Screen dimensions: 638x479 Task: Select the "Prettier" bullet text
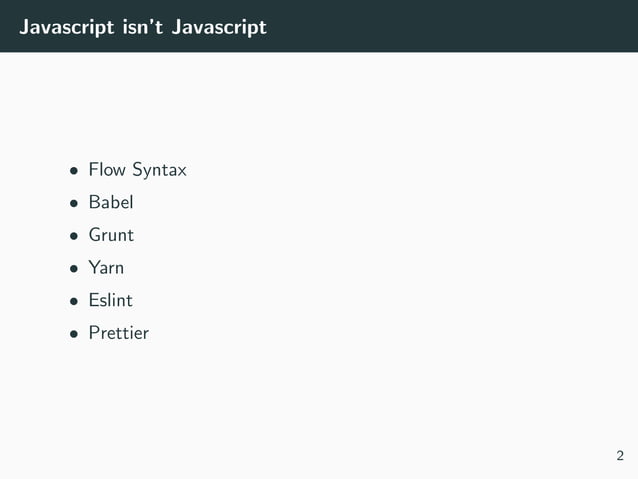[x=118, y=332]
